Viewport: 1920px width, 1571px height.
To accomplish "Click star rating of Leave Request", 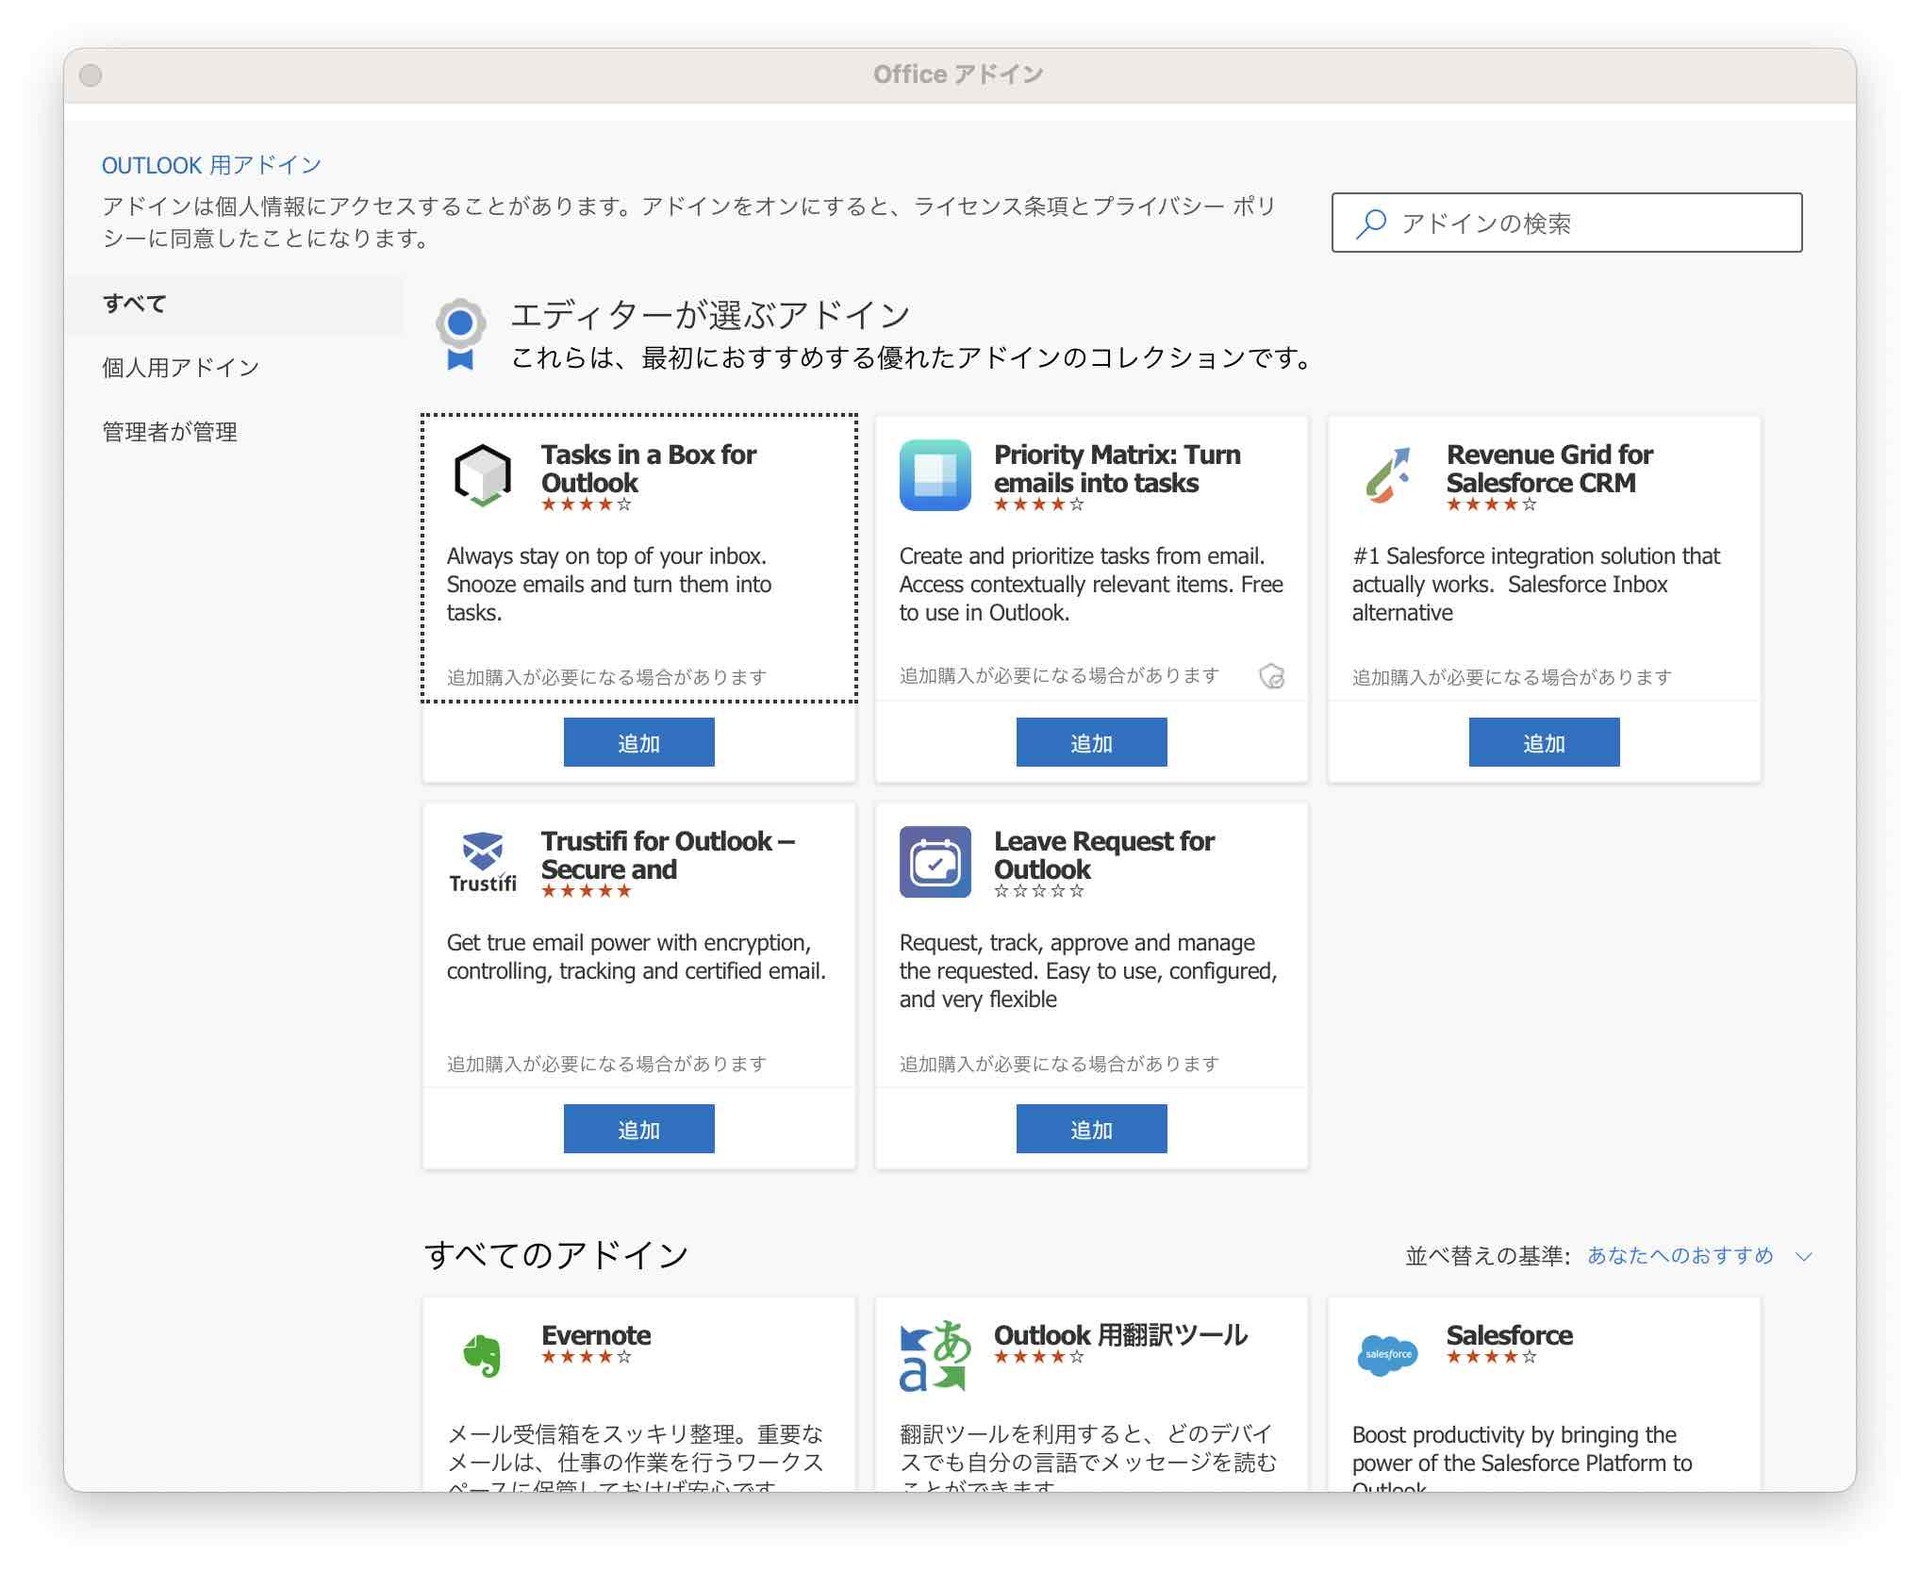I will 1039,891.
